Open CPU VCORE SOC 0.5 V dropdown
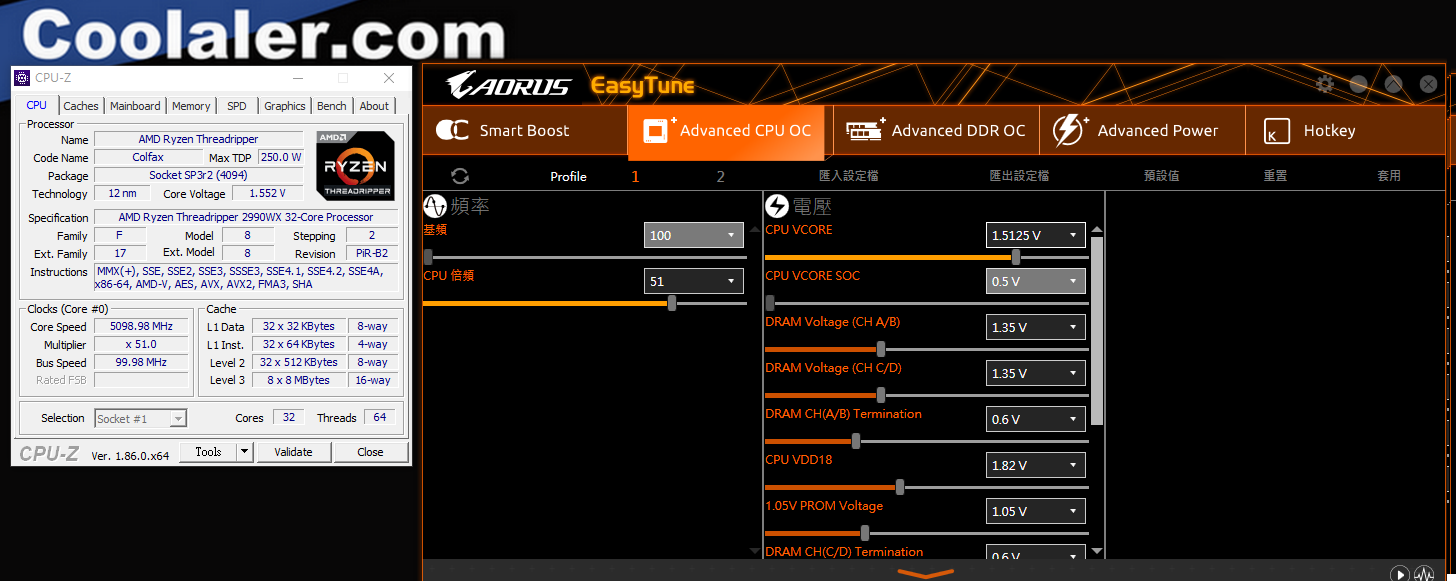1456x581 pixels. pos(1035,281)
